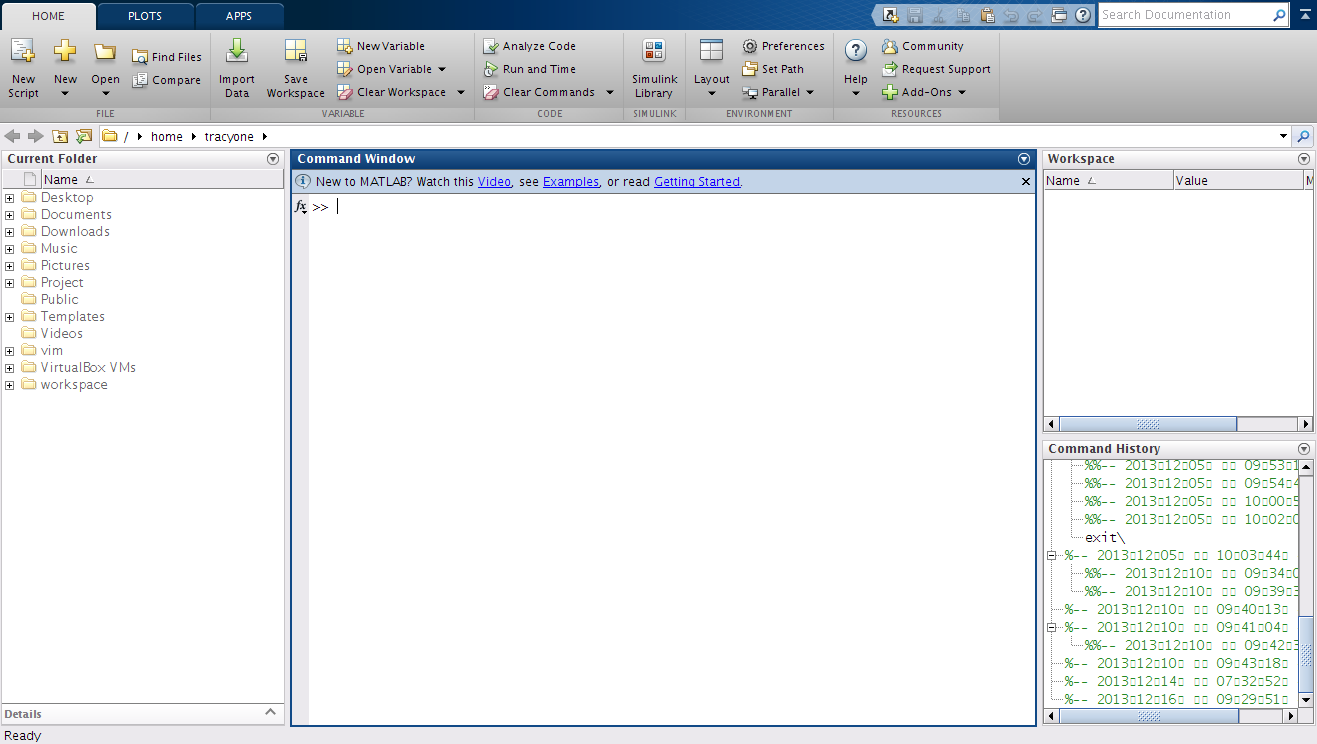Open Preferences gear icon
This screenshot has height=744, width=1317.
pos(750,46)
